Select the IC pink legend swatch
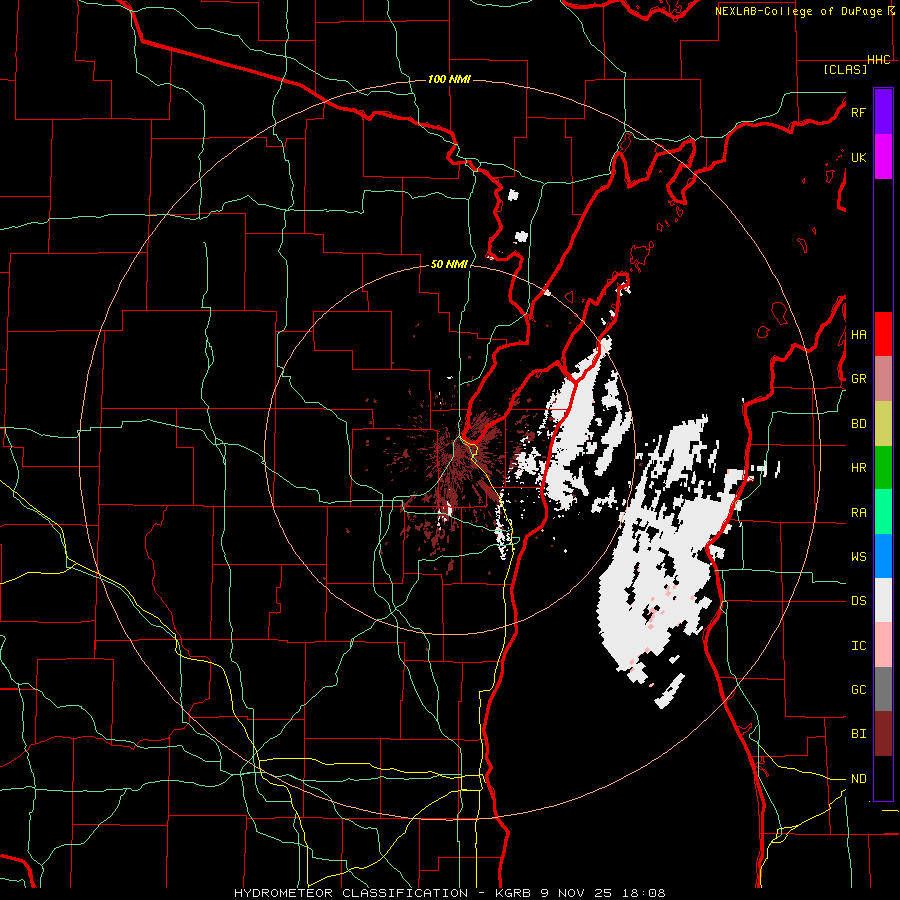This screenshot has width=900, height=900. pos(883,645)
